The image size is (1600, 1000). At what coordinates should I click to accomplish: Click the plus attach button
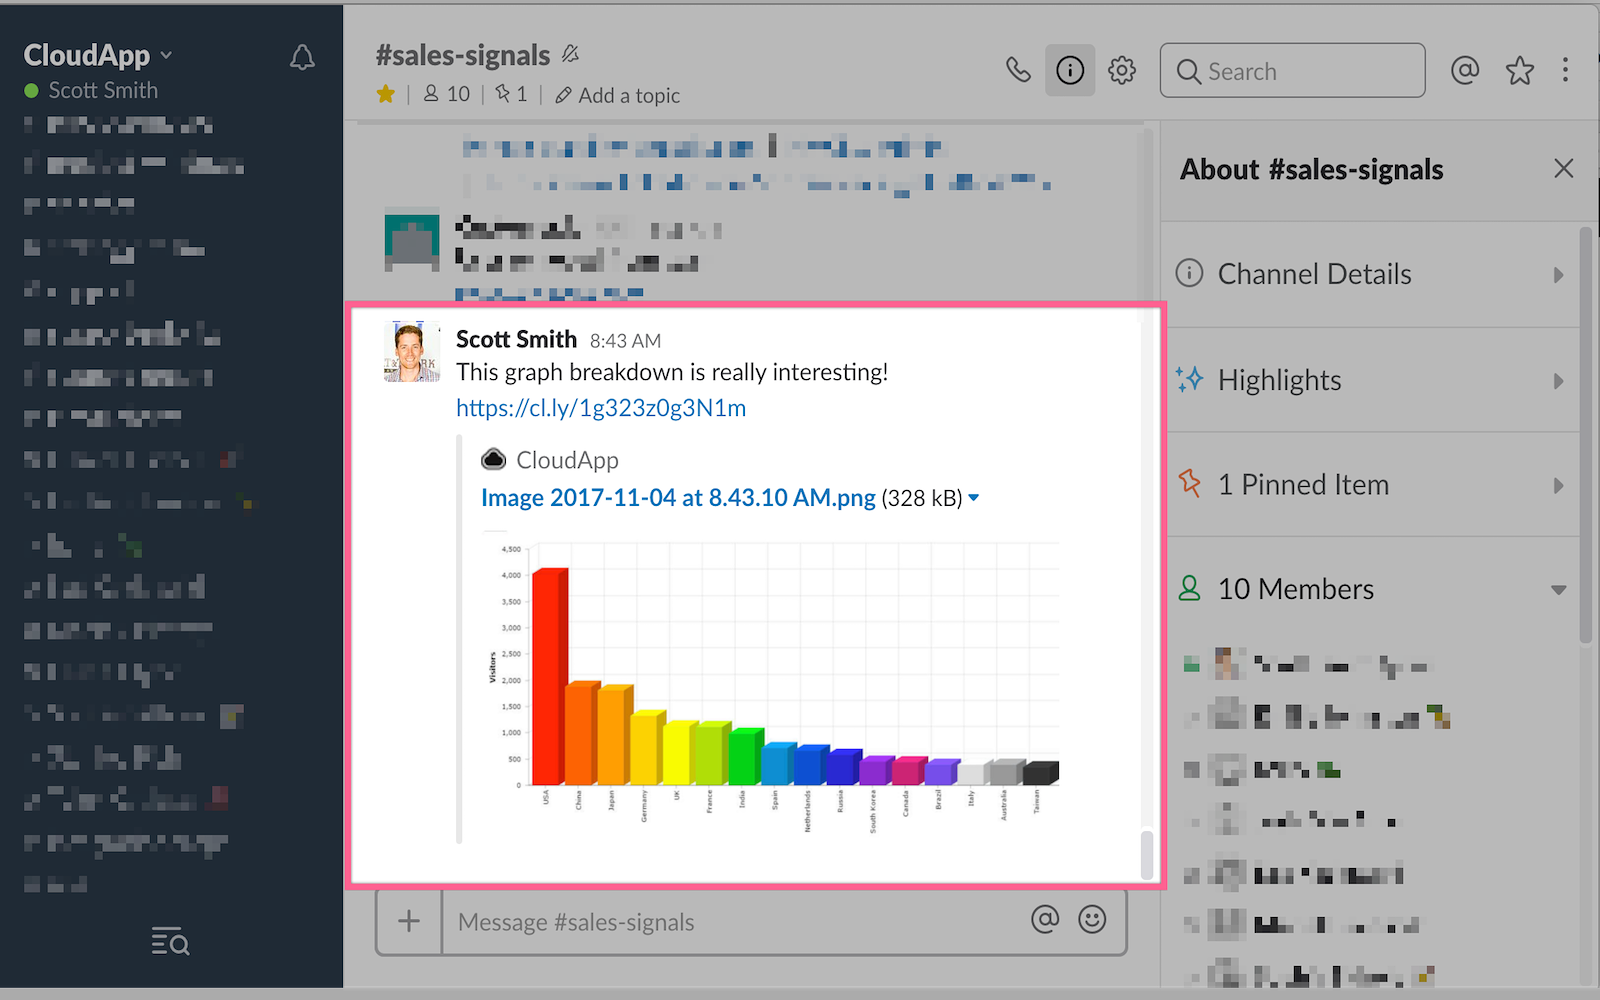pos(409,921)
